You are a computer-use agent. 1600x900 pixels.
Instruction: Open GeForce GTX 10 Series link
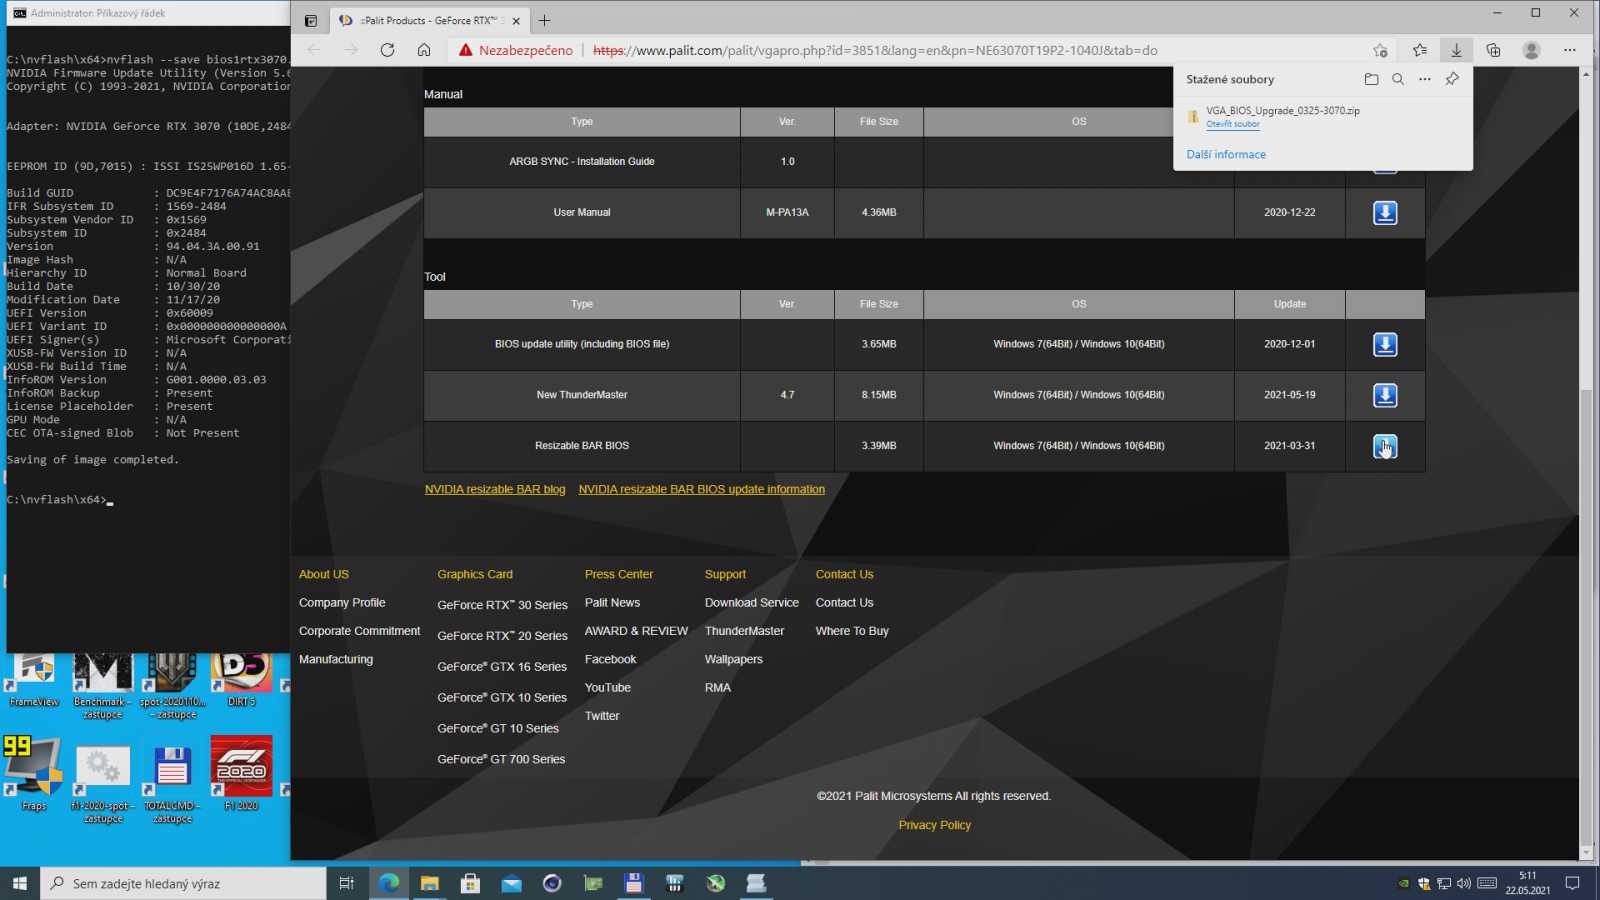[x=502, y=698]
